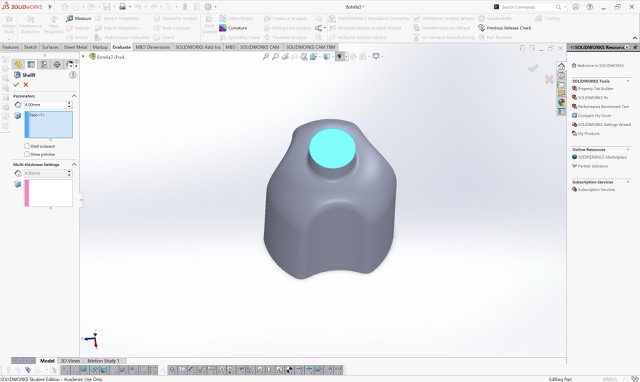Confirm with green check in viewport corner

[x=533, y=68]
